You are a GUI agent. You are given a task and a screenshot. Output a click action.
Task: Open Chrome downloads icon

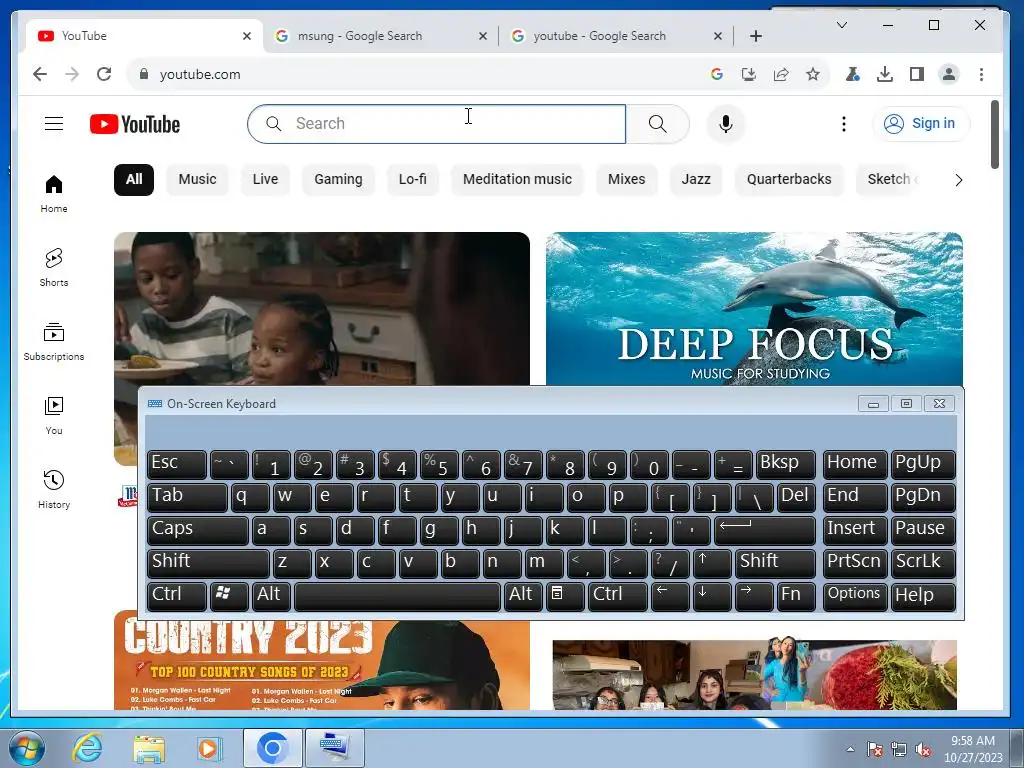(884, 74)
